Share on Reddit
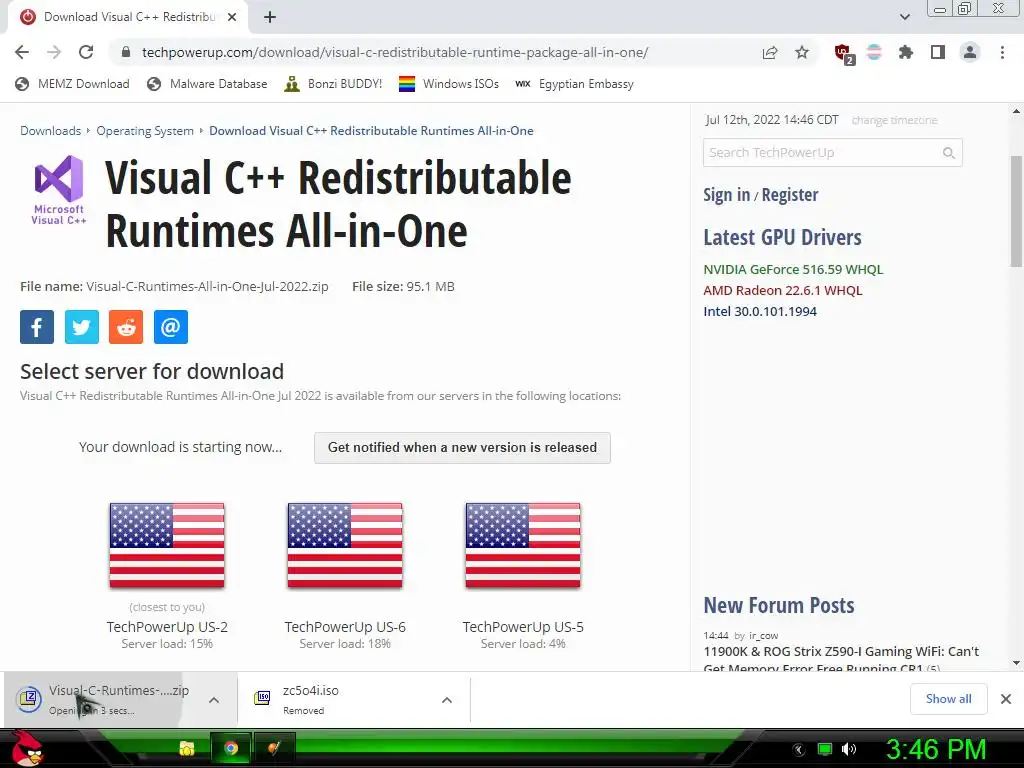Viewport: 1024px width, 768px height. pyautogui.click(x=126, y=327)
